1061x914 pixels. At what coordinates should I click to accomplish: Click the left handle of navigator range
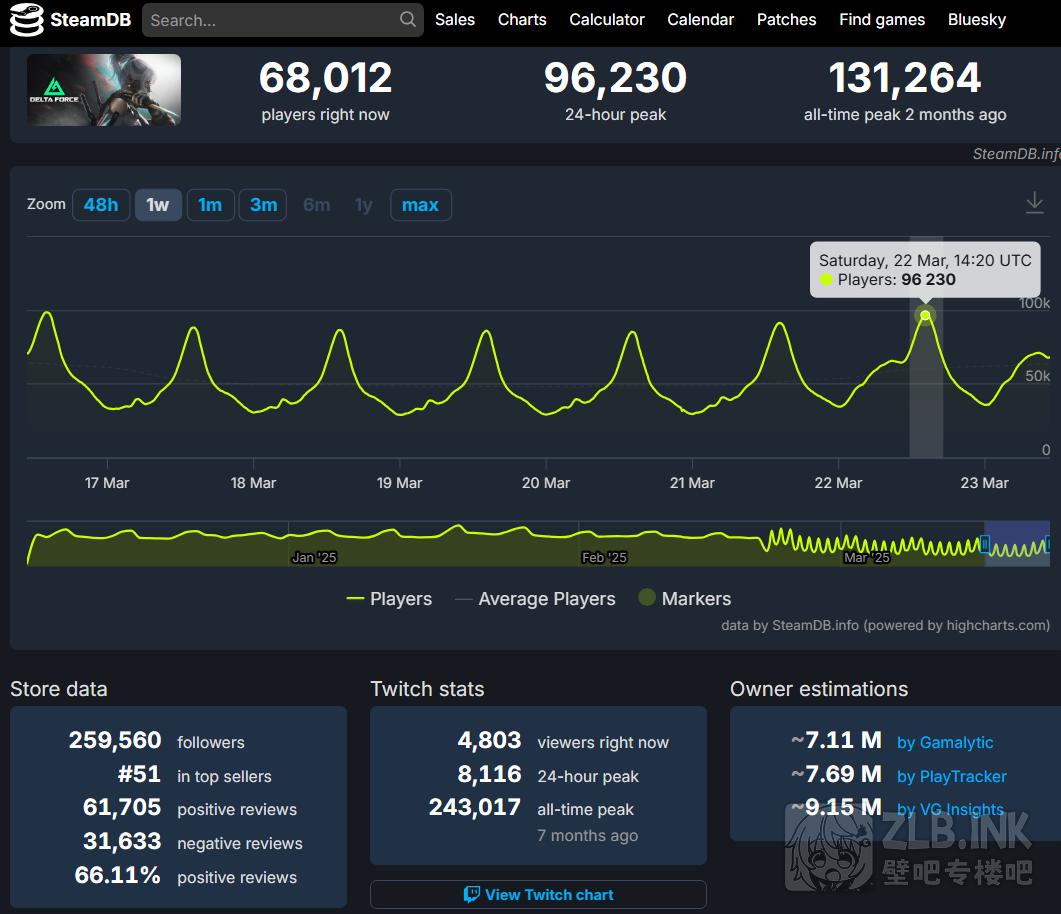(x=985, y=544)
